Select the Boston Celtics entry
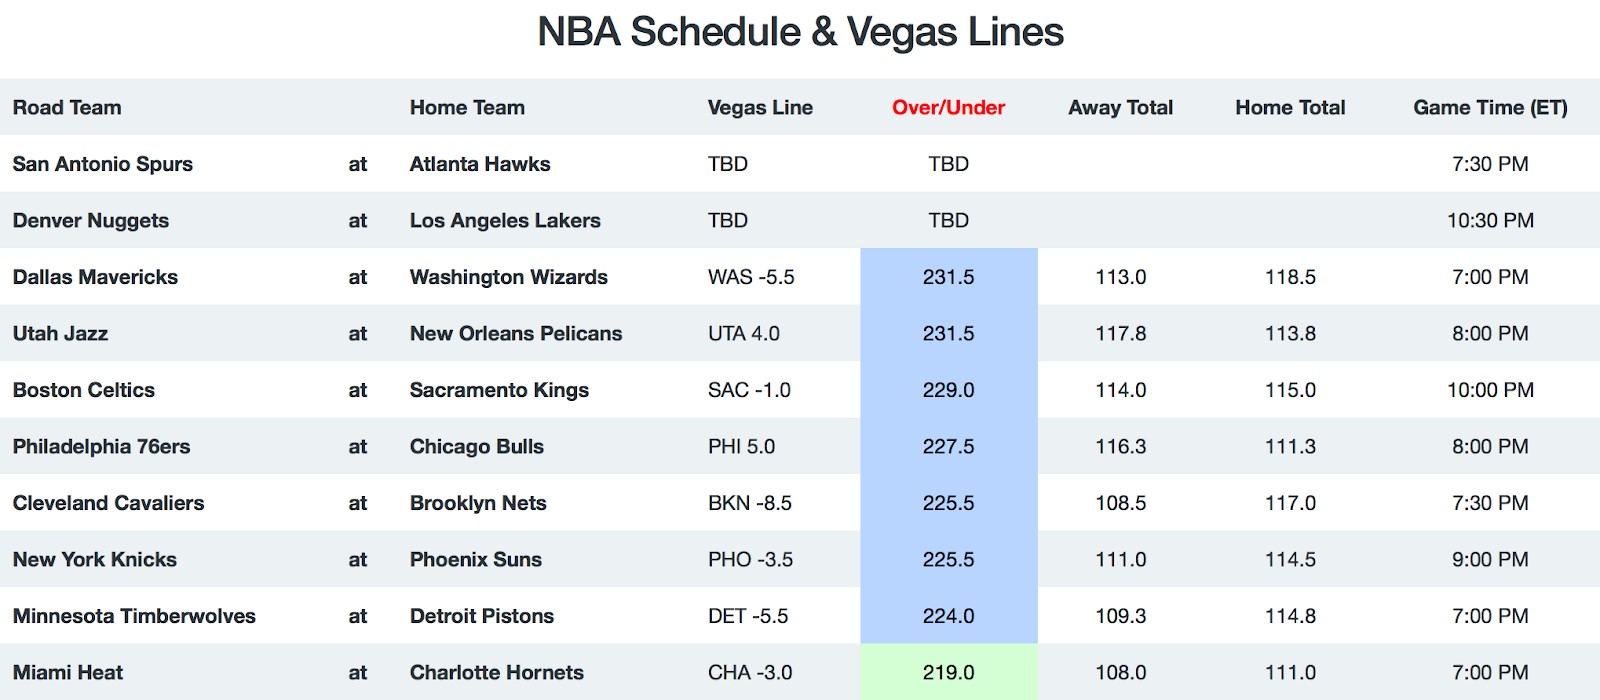1600x700 pixels. pyautogui.click(x=84, y=390)
